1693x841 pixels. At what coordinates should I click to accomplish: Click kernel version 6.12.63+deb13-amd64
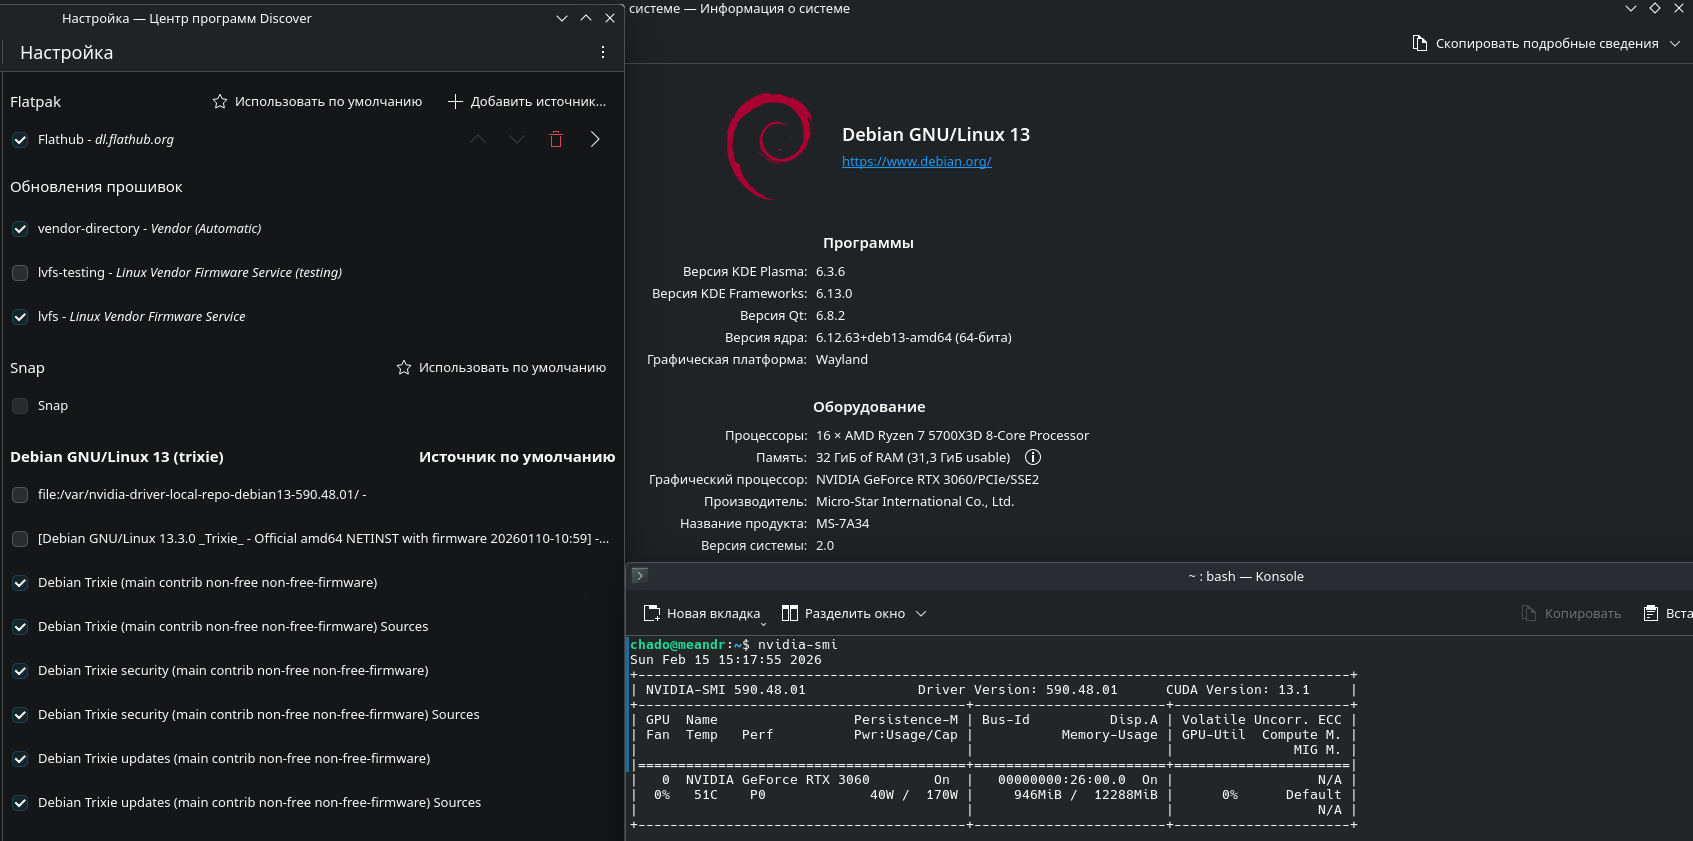pos(913,338)
